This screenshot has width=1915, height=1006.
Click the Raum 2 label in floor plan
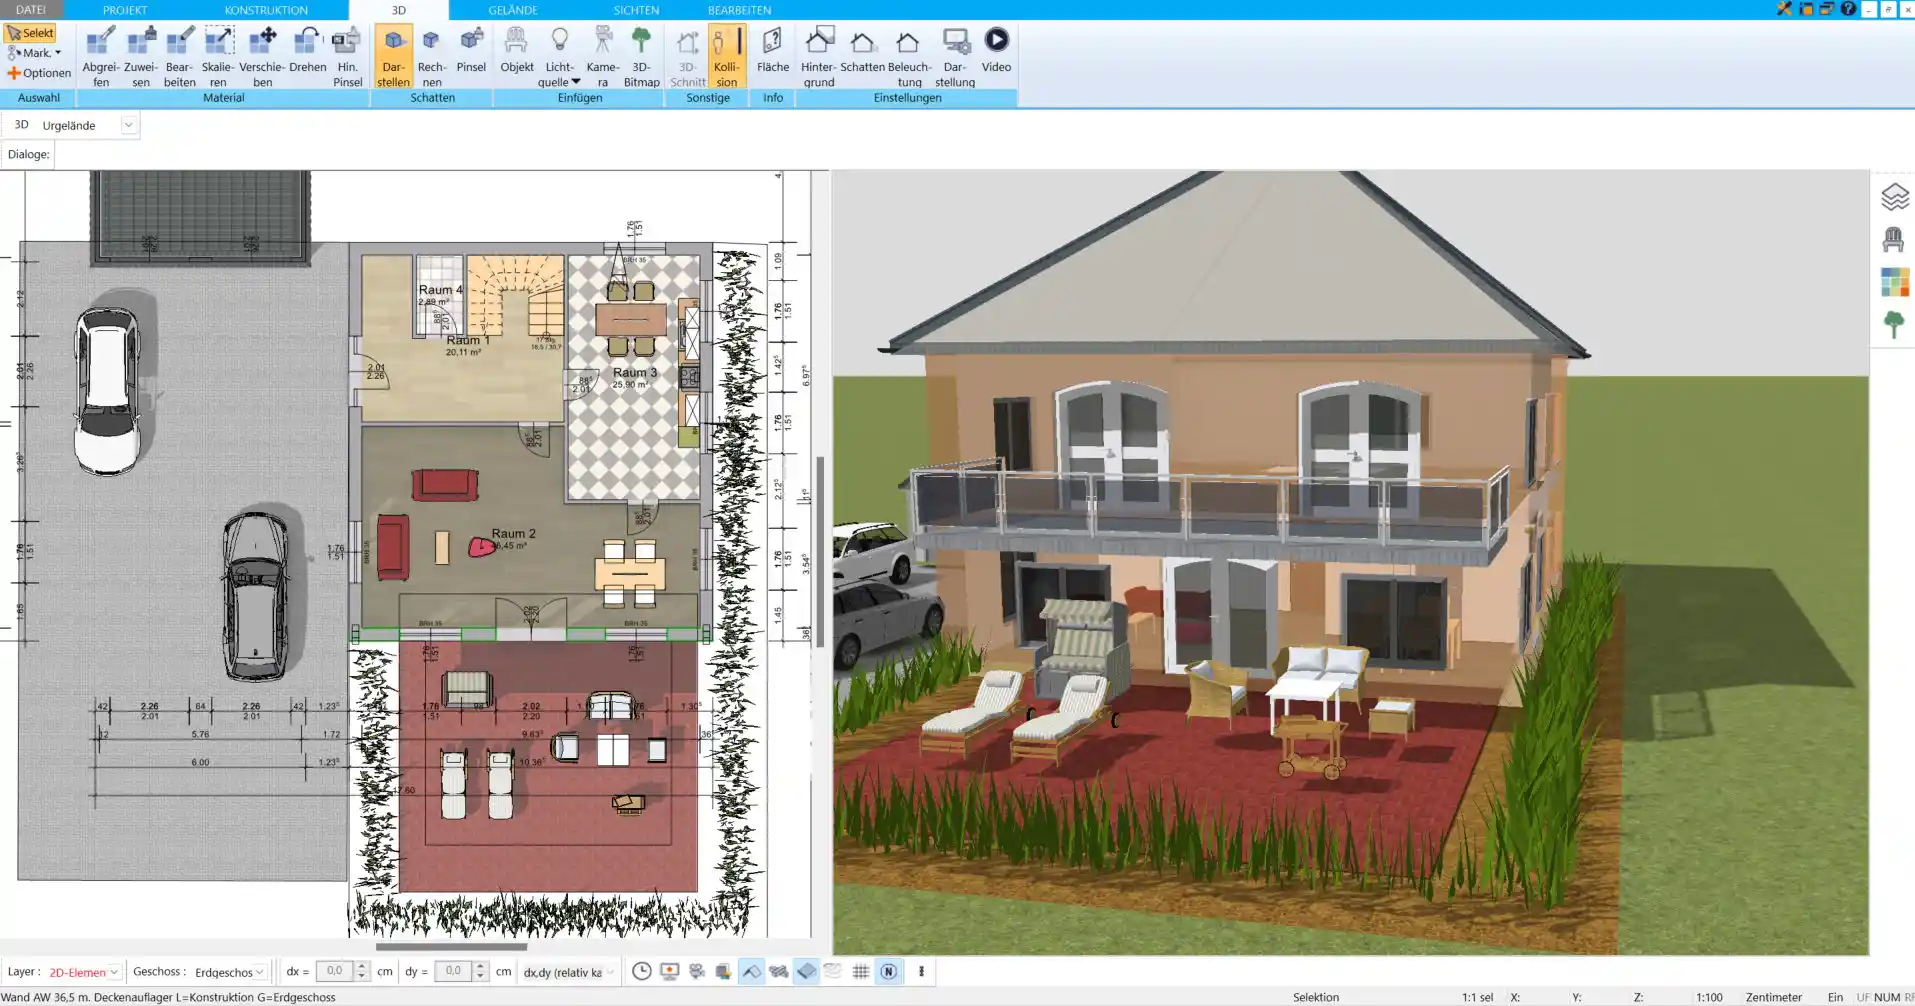point(513,534)
